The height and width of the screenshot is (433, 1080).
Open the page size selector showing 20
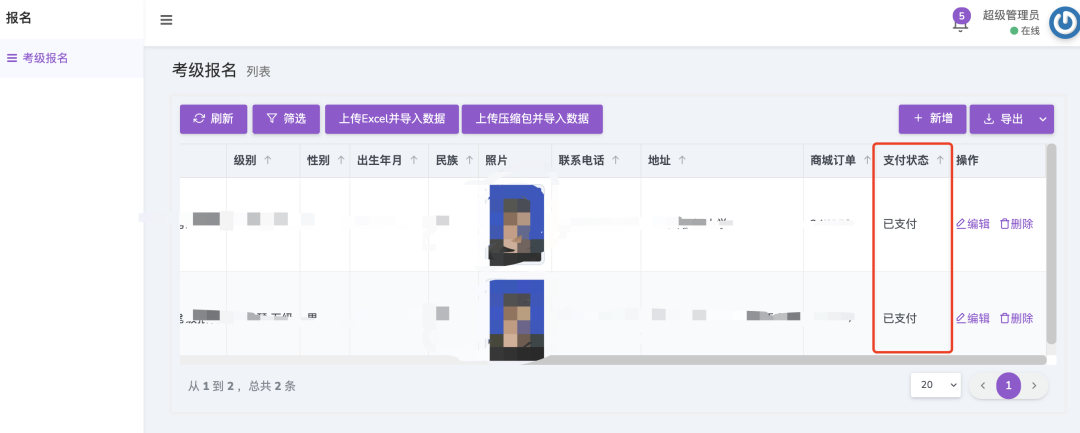coord(936,385)
